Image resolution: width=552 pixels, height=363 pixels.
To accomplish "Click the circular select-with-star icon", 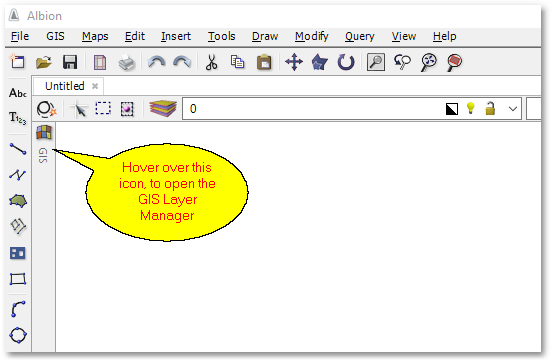I will [x=46, y=109].
